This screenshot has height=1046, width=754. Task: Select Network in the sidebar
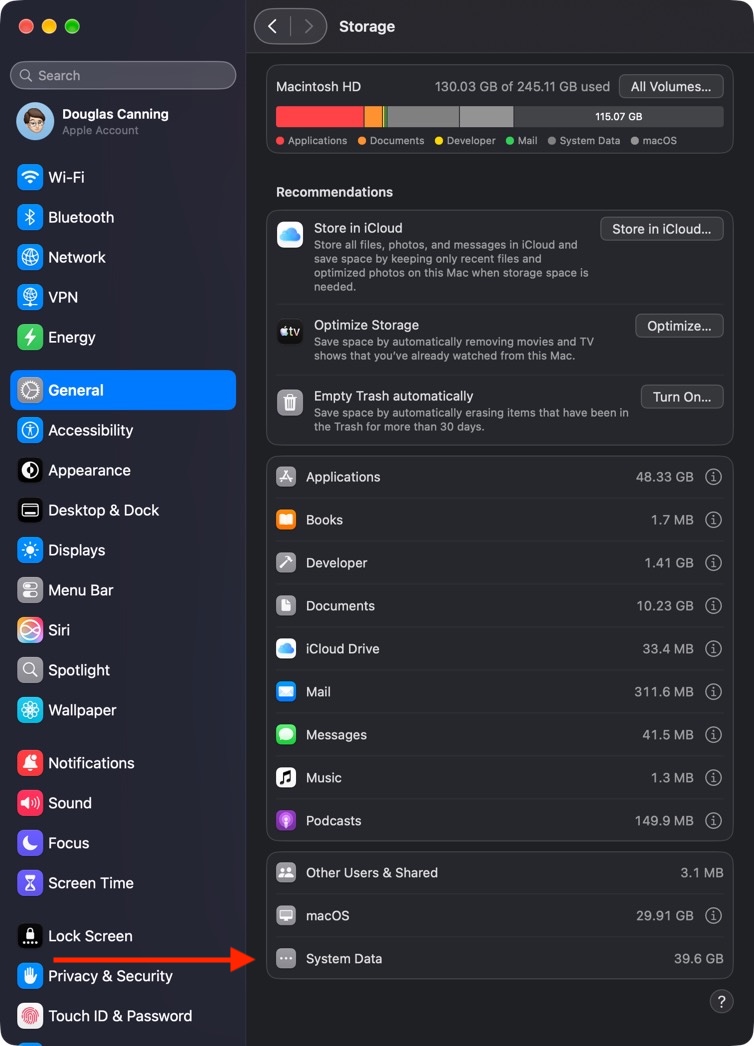pyautogui.click(x=123, y=257)
